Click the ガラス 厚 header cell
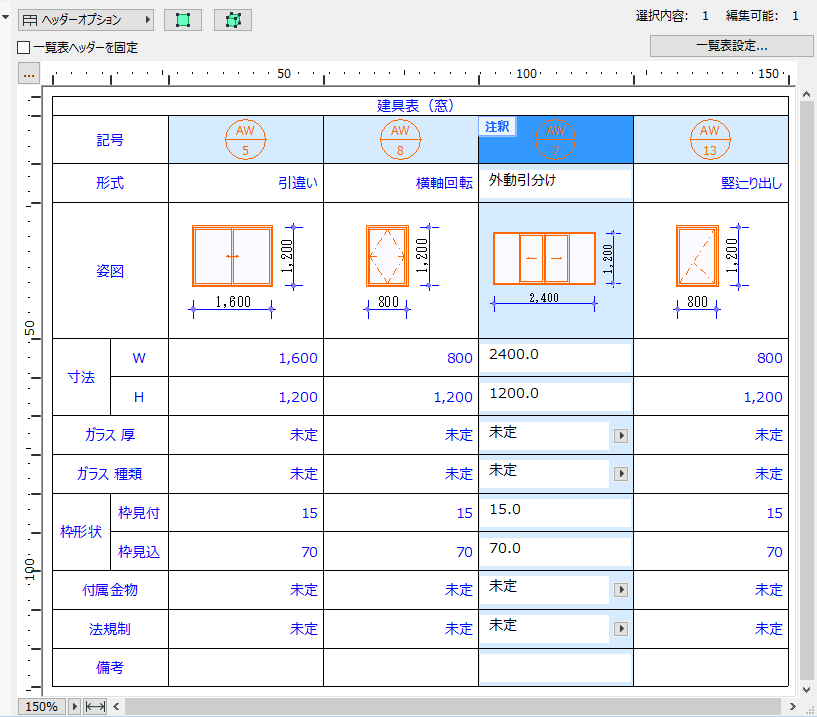The width and height of the screenshot is (817, 717). tap(110, 435)
